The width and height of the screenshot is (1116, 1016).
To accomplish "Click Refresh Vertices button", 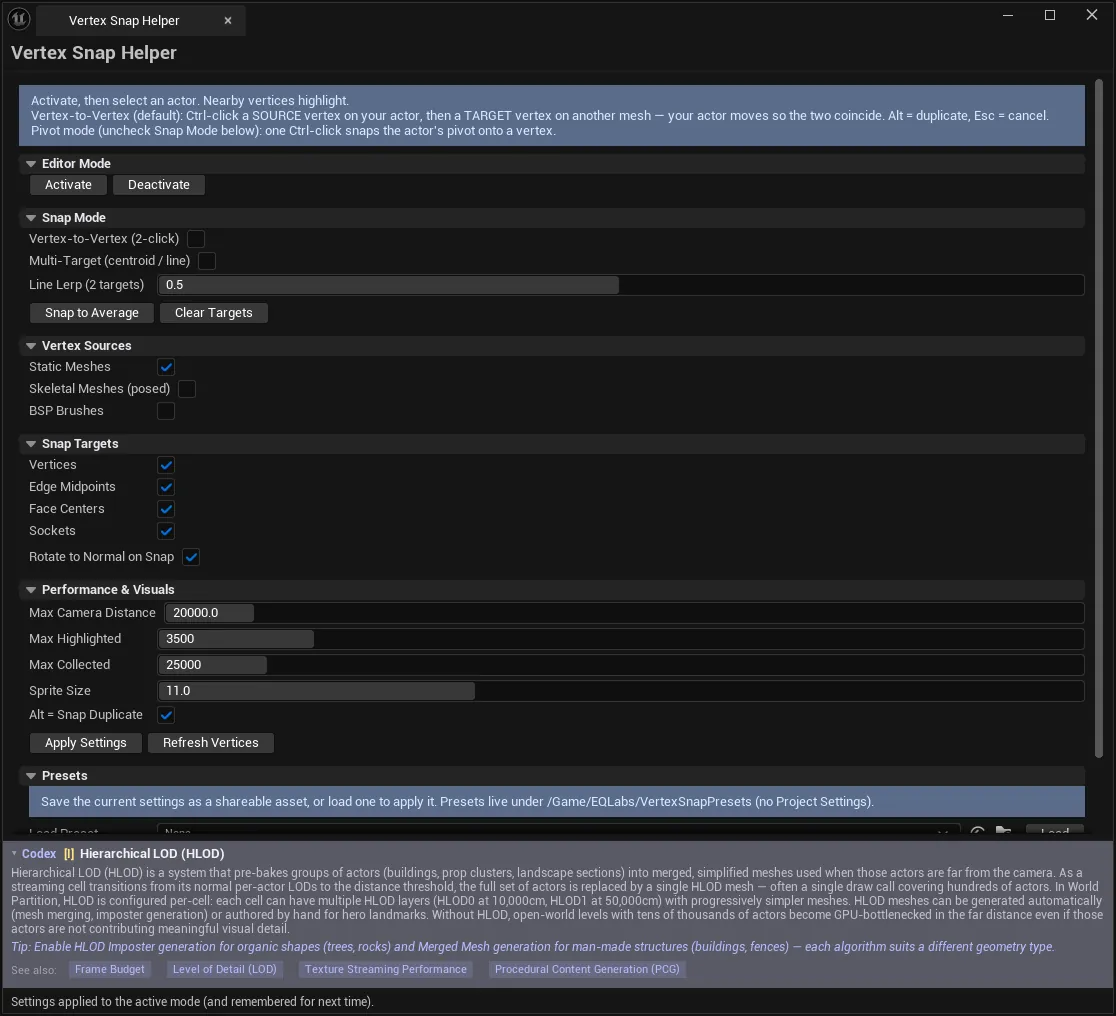I will (x=211, y=743).
